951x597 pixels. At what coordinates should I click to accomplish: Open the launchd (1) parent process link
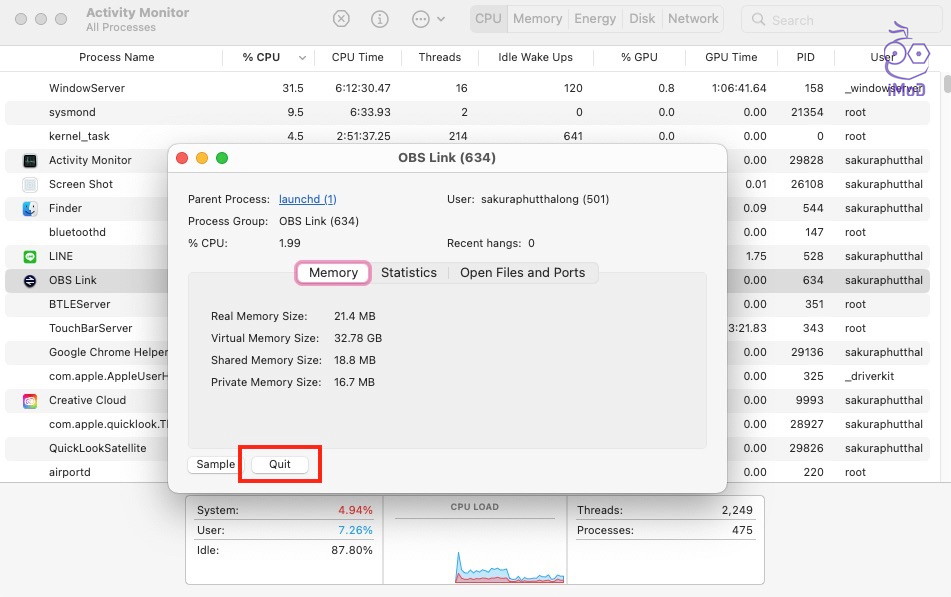coord(307,199)
